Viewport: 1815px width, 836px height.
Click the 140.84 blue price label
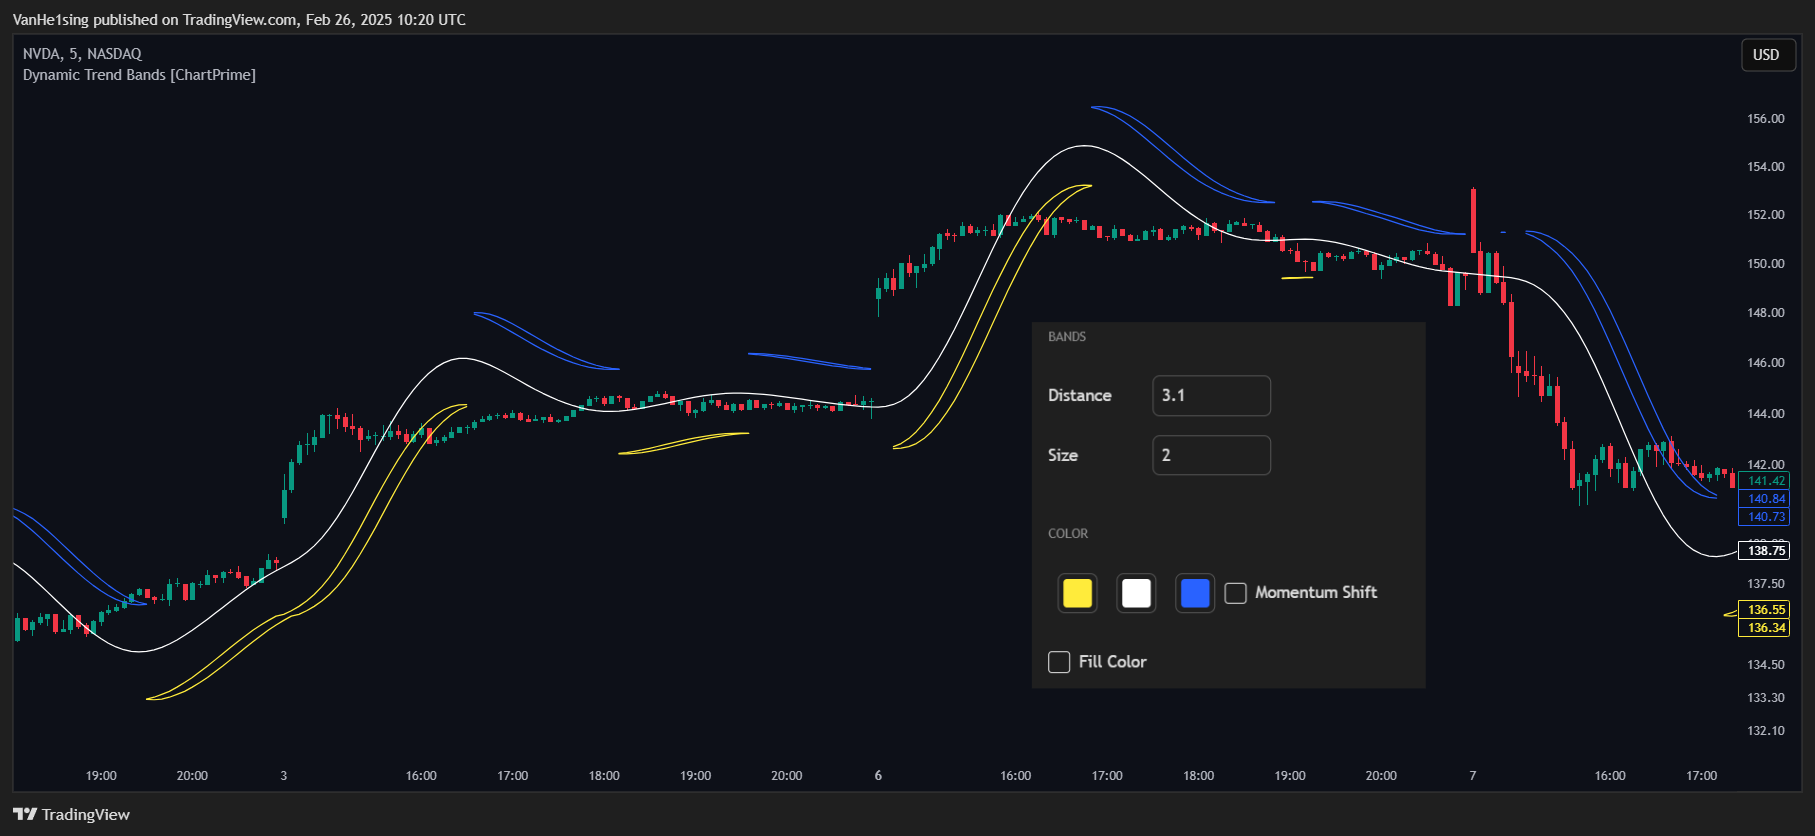click(1766, 499)
